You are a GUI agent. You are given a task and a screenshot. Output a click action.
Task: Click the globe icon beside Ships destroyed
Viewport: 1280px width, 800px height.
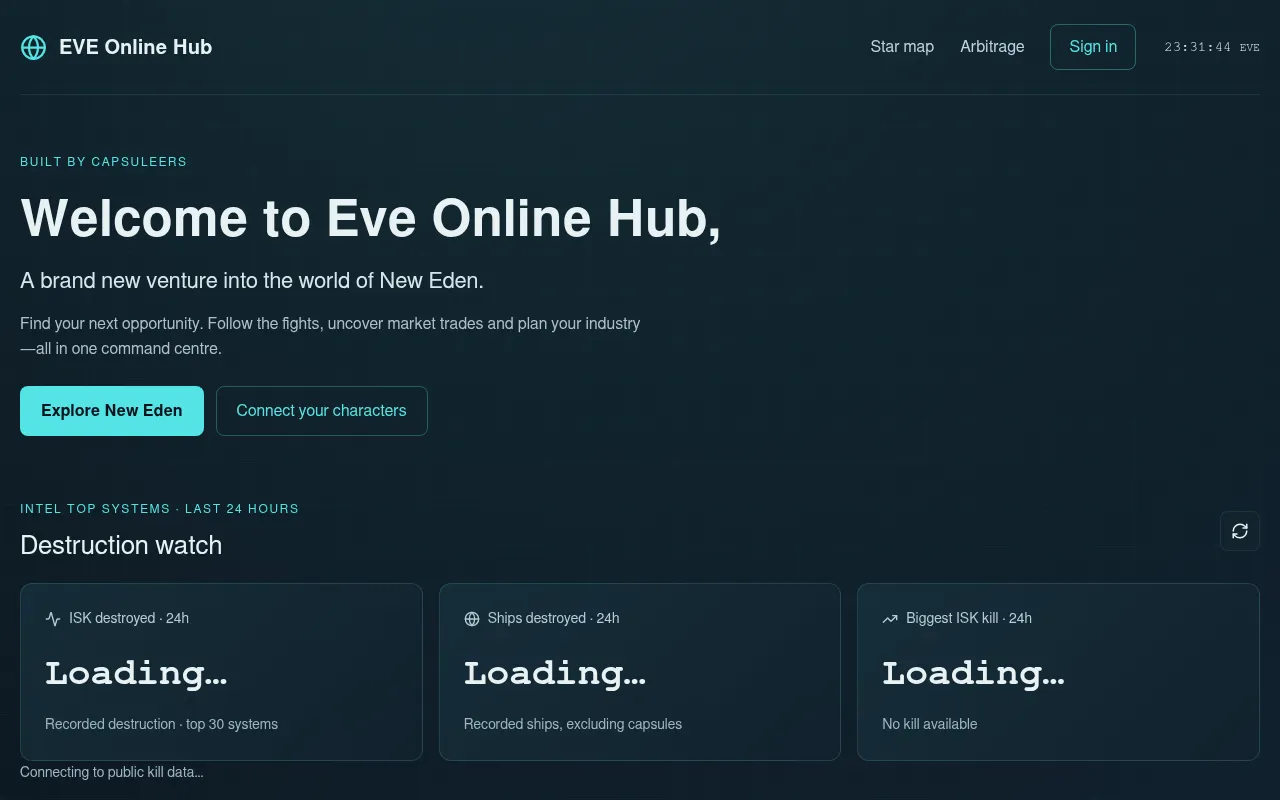pyautogui.click(x=472, y=619)
